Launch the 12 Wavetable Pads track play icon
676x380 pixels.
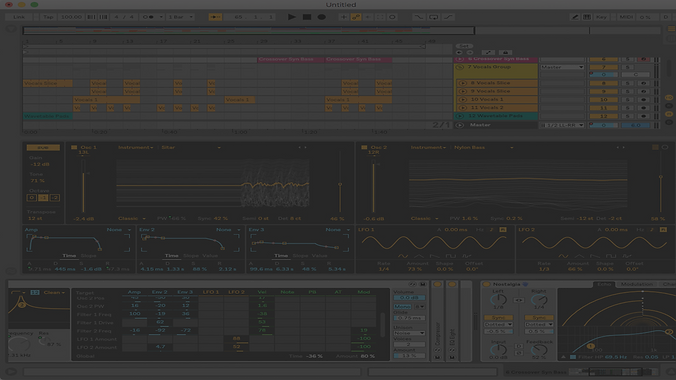460,116
